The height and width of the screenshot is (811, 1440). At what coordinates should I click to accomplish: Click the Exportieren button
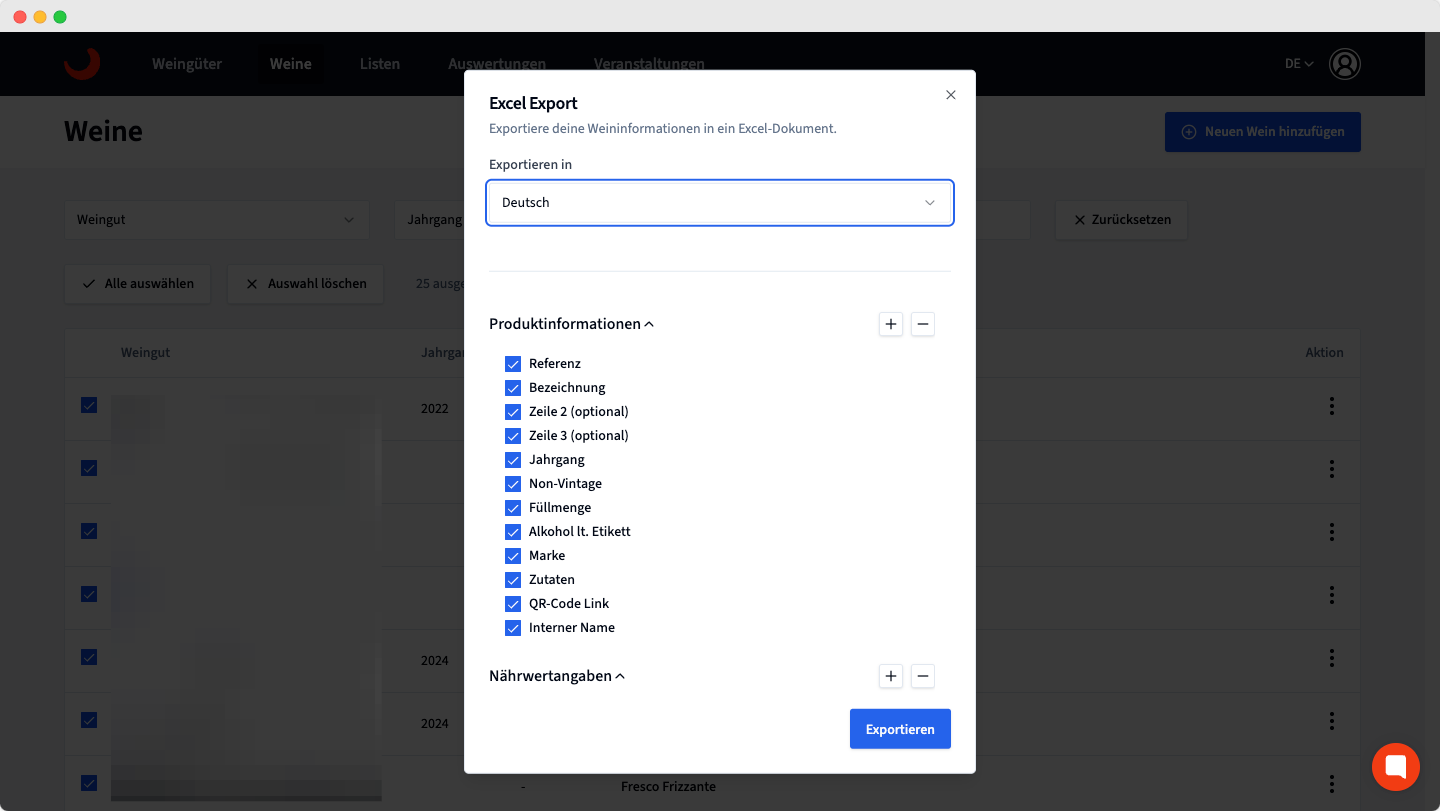click(x=900, y=729)
